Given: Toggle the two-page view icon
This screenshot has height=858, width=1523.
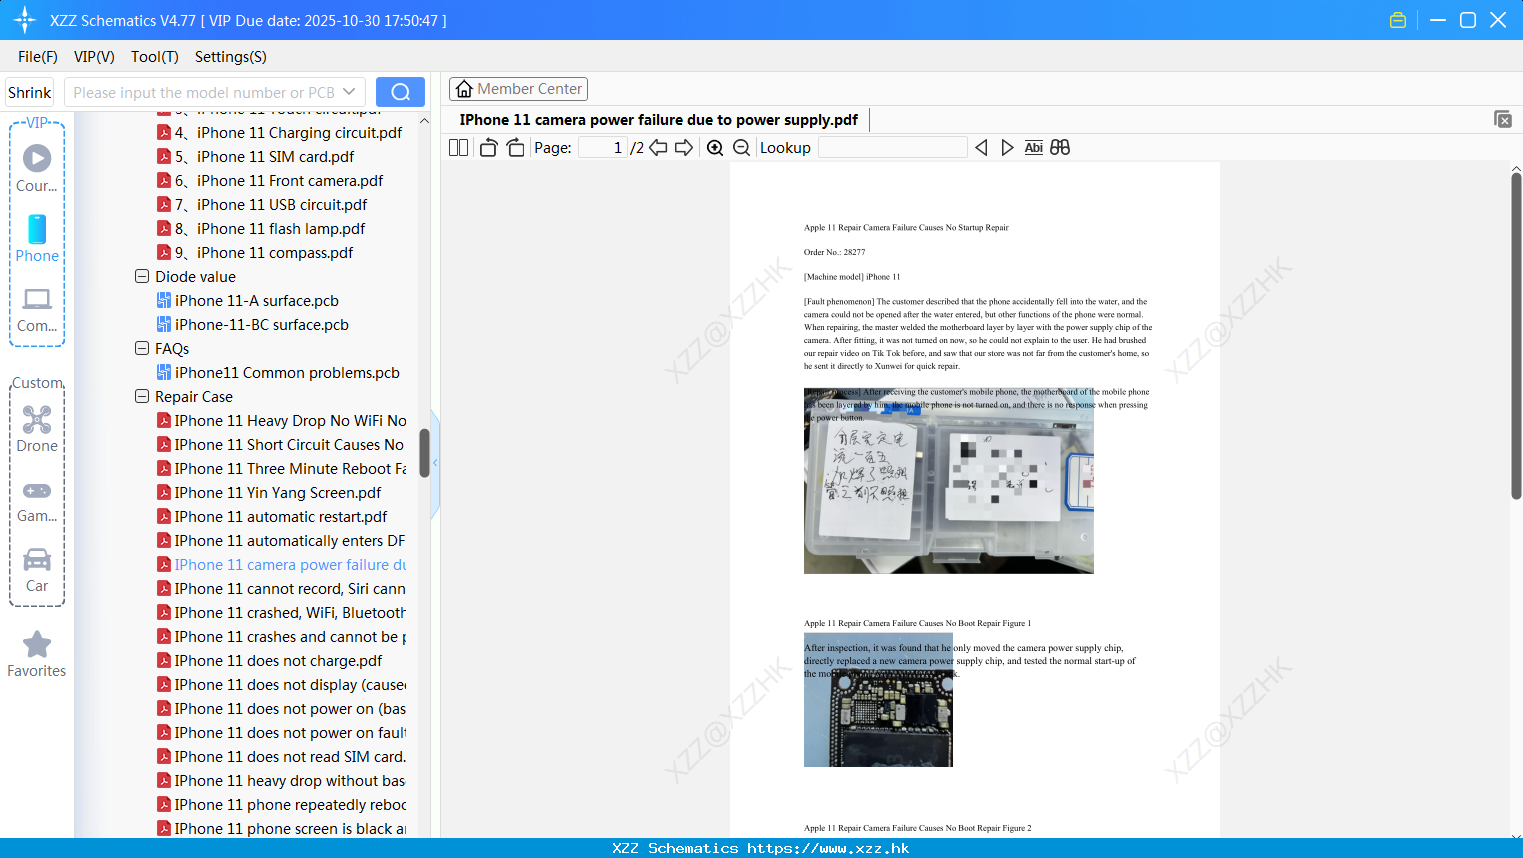Looking at the screenshot, I should click(x=458, y=148).
